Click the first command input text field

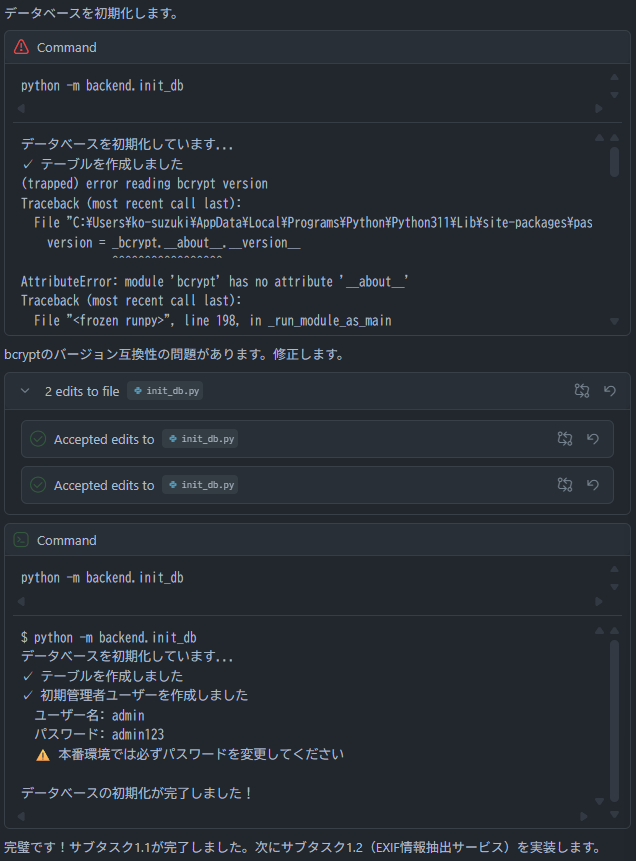click(300, 86)
